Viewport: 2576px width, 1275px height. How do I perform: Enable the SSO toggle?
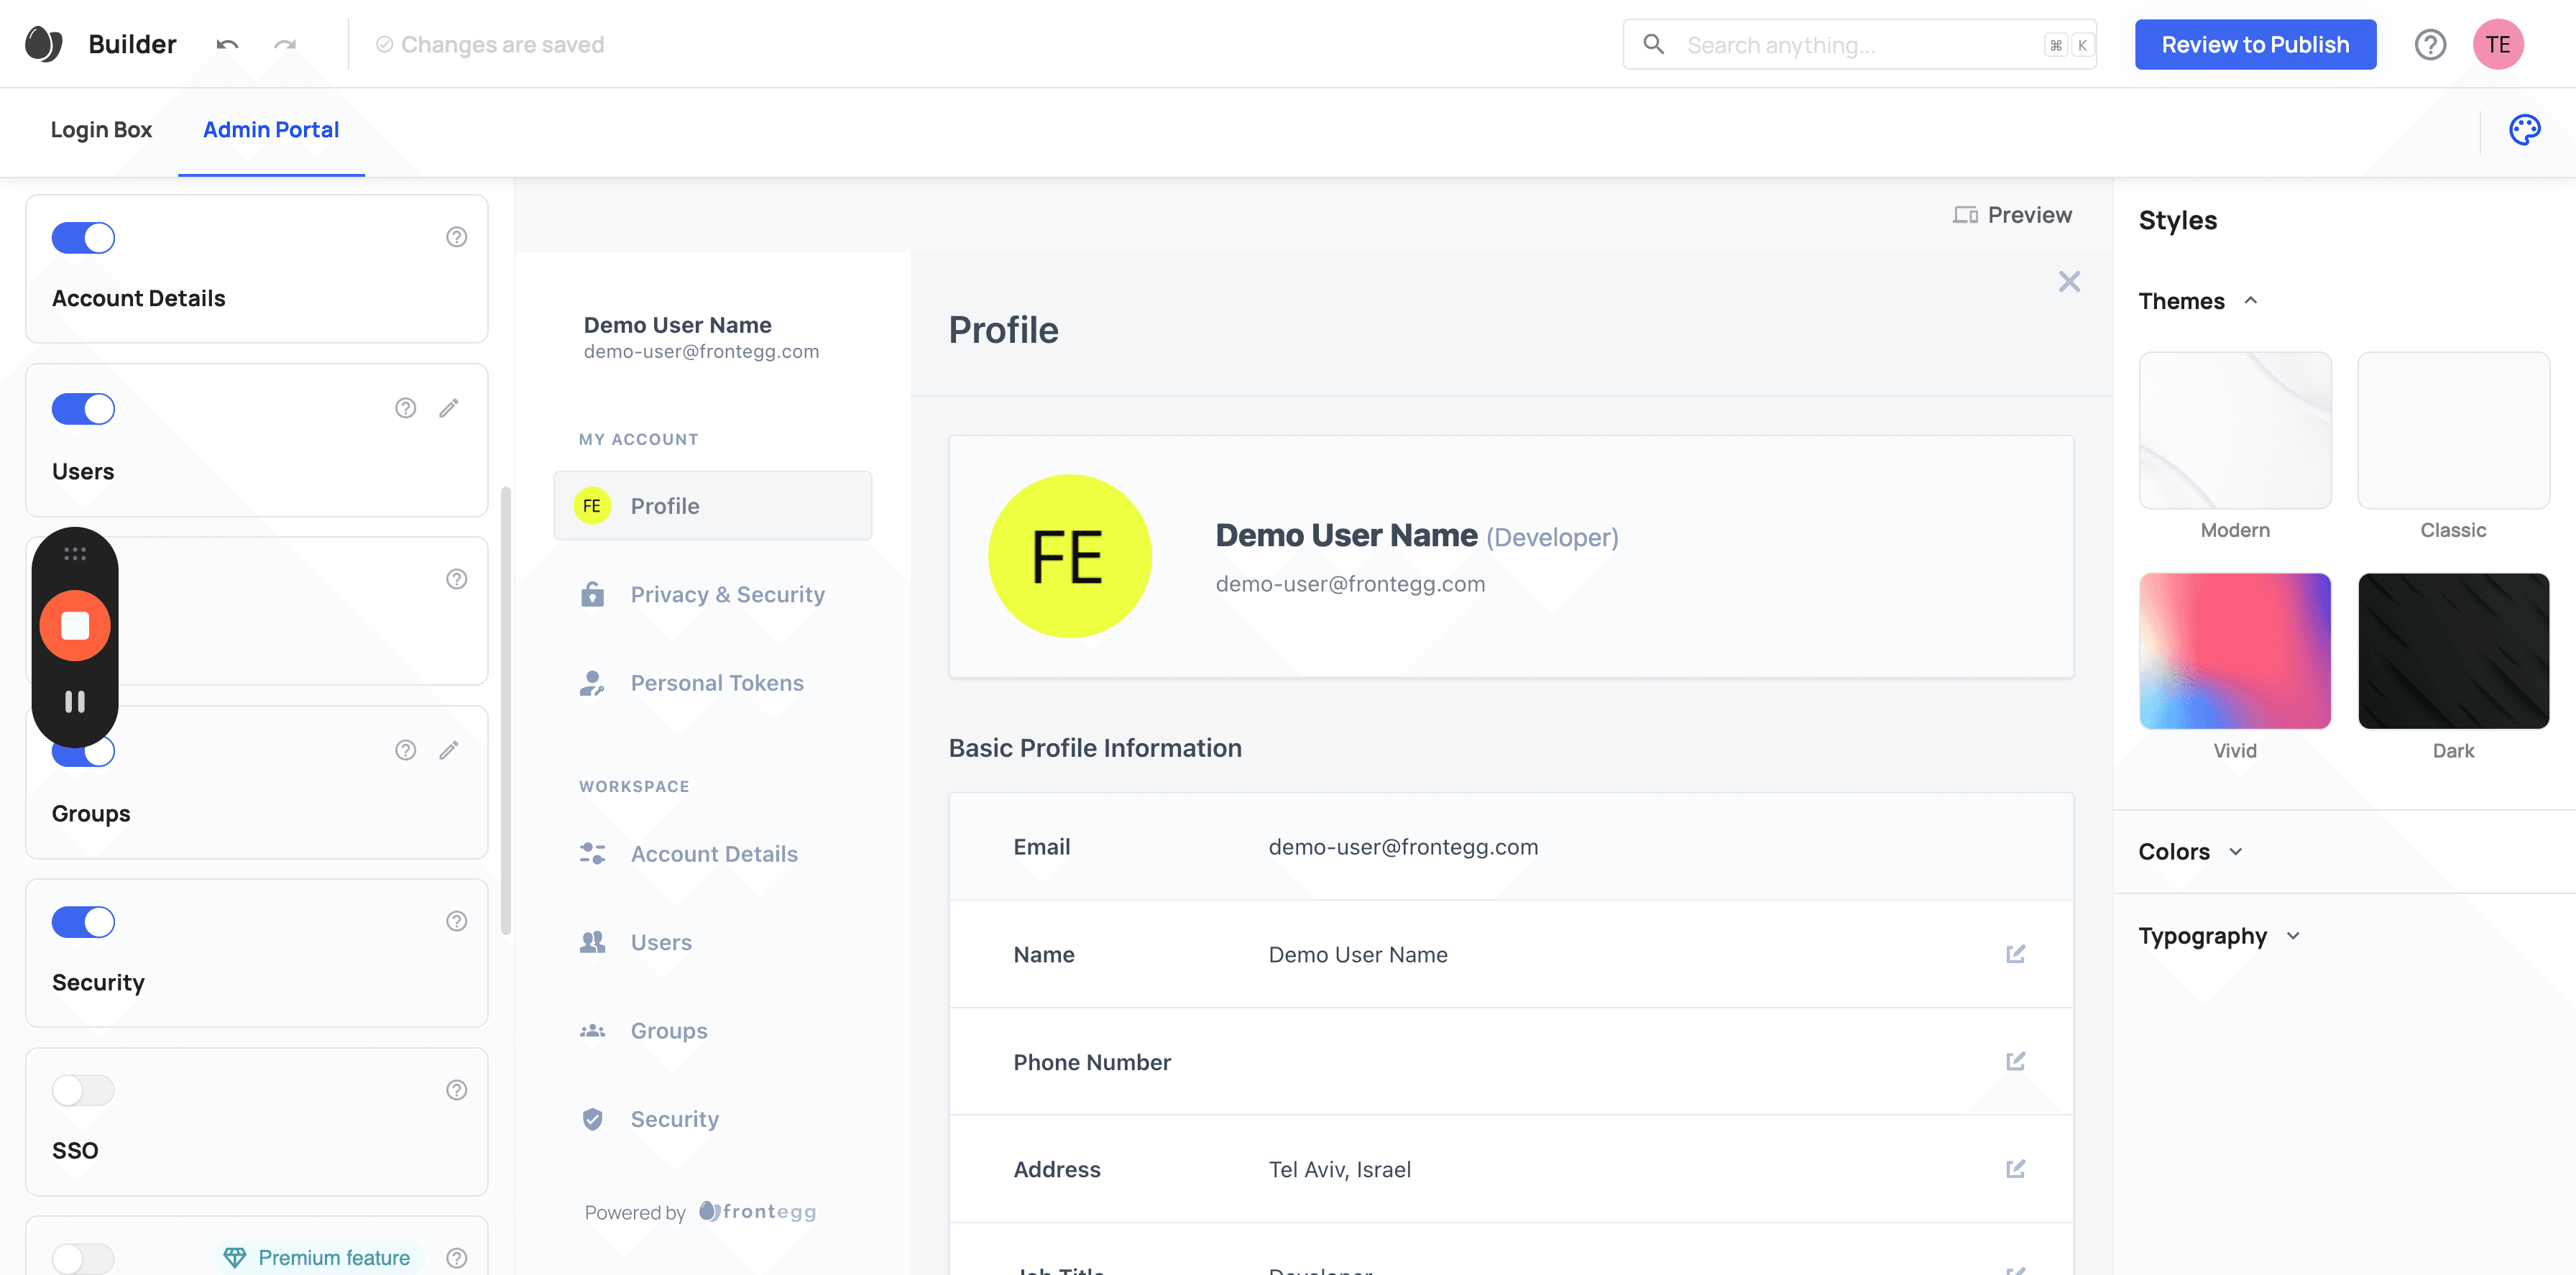tap(83, 1090)
